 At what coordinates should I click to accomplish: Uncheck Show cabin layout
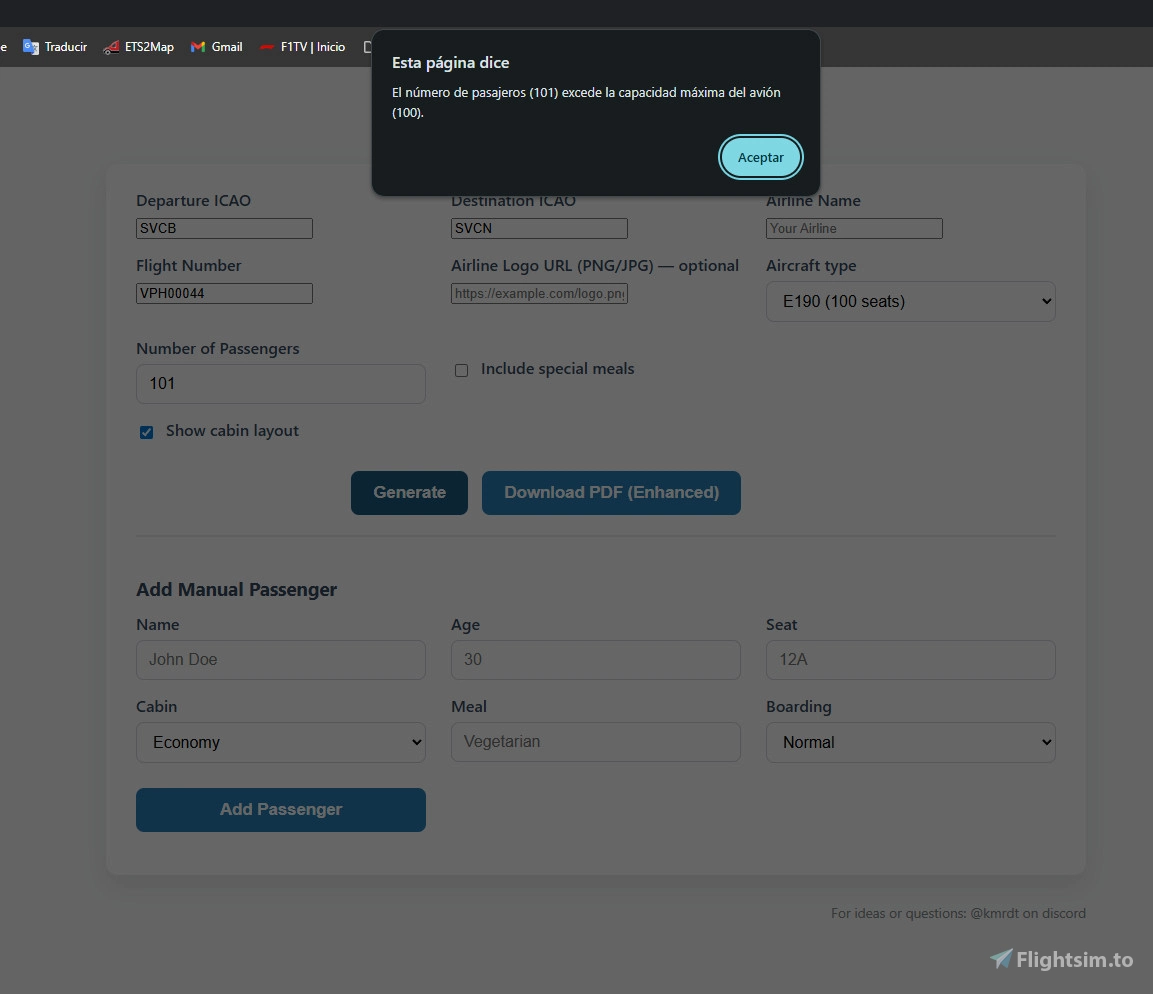pos(146,432)
